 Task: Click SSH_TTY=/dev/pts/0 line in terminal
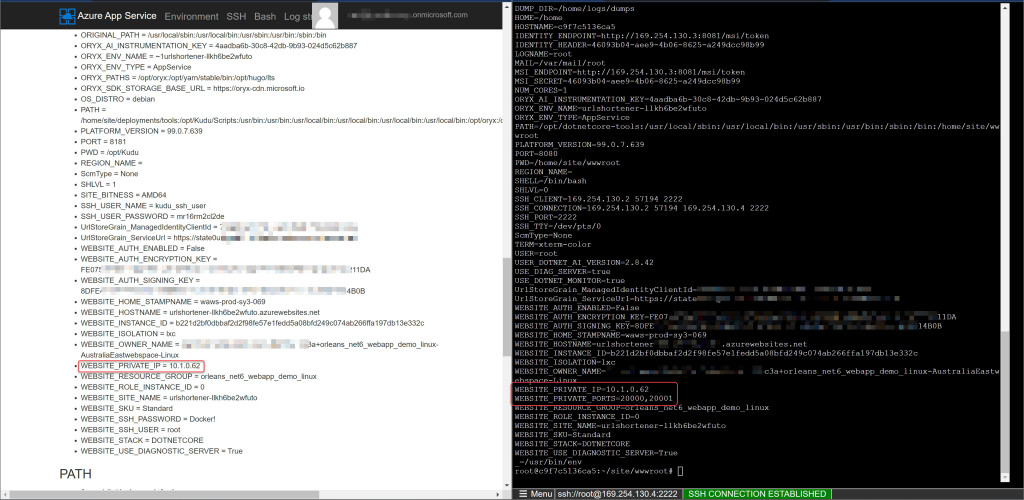pos(558,226)
